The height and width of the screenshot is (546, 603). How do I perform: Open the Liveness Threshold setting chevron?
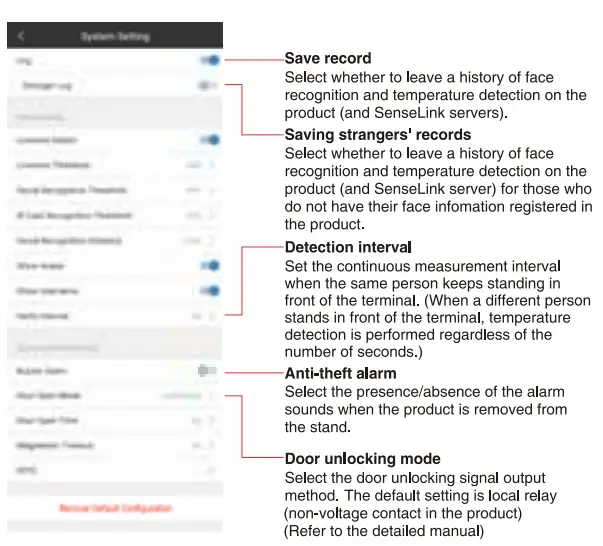click(212, 165)
